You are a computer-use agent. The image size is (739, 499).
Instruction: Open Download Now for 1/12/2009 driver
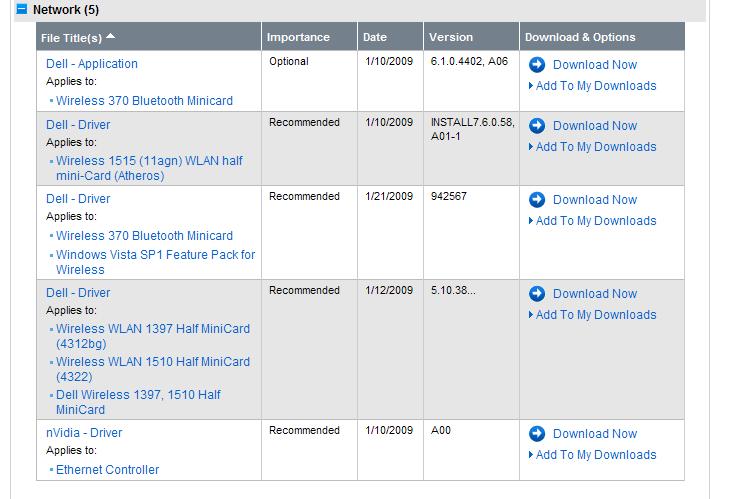click(x=595, y=294)
